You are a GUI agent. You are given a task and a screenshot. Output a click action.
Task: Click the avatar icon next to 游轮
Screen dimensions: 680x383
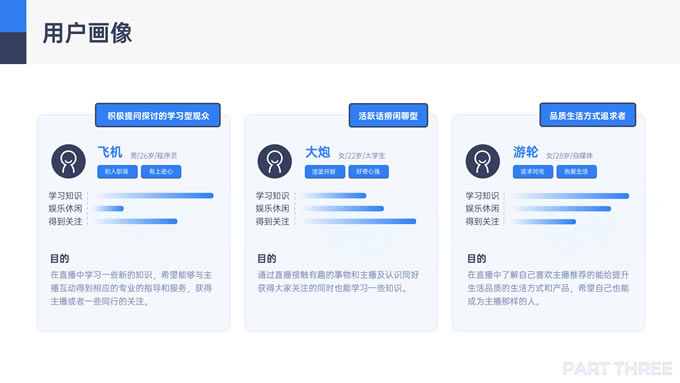pos(483,161)
